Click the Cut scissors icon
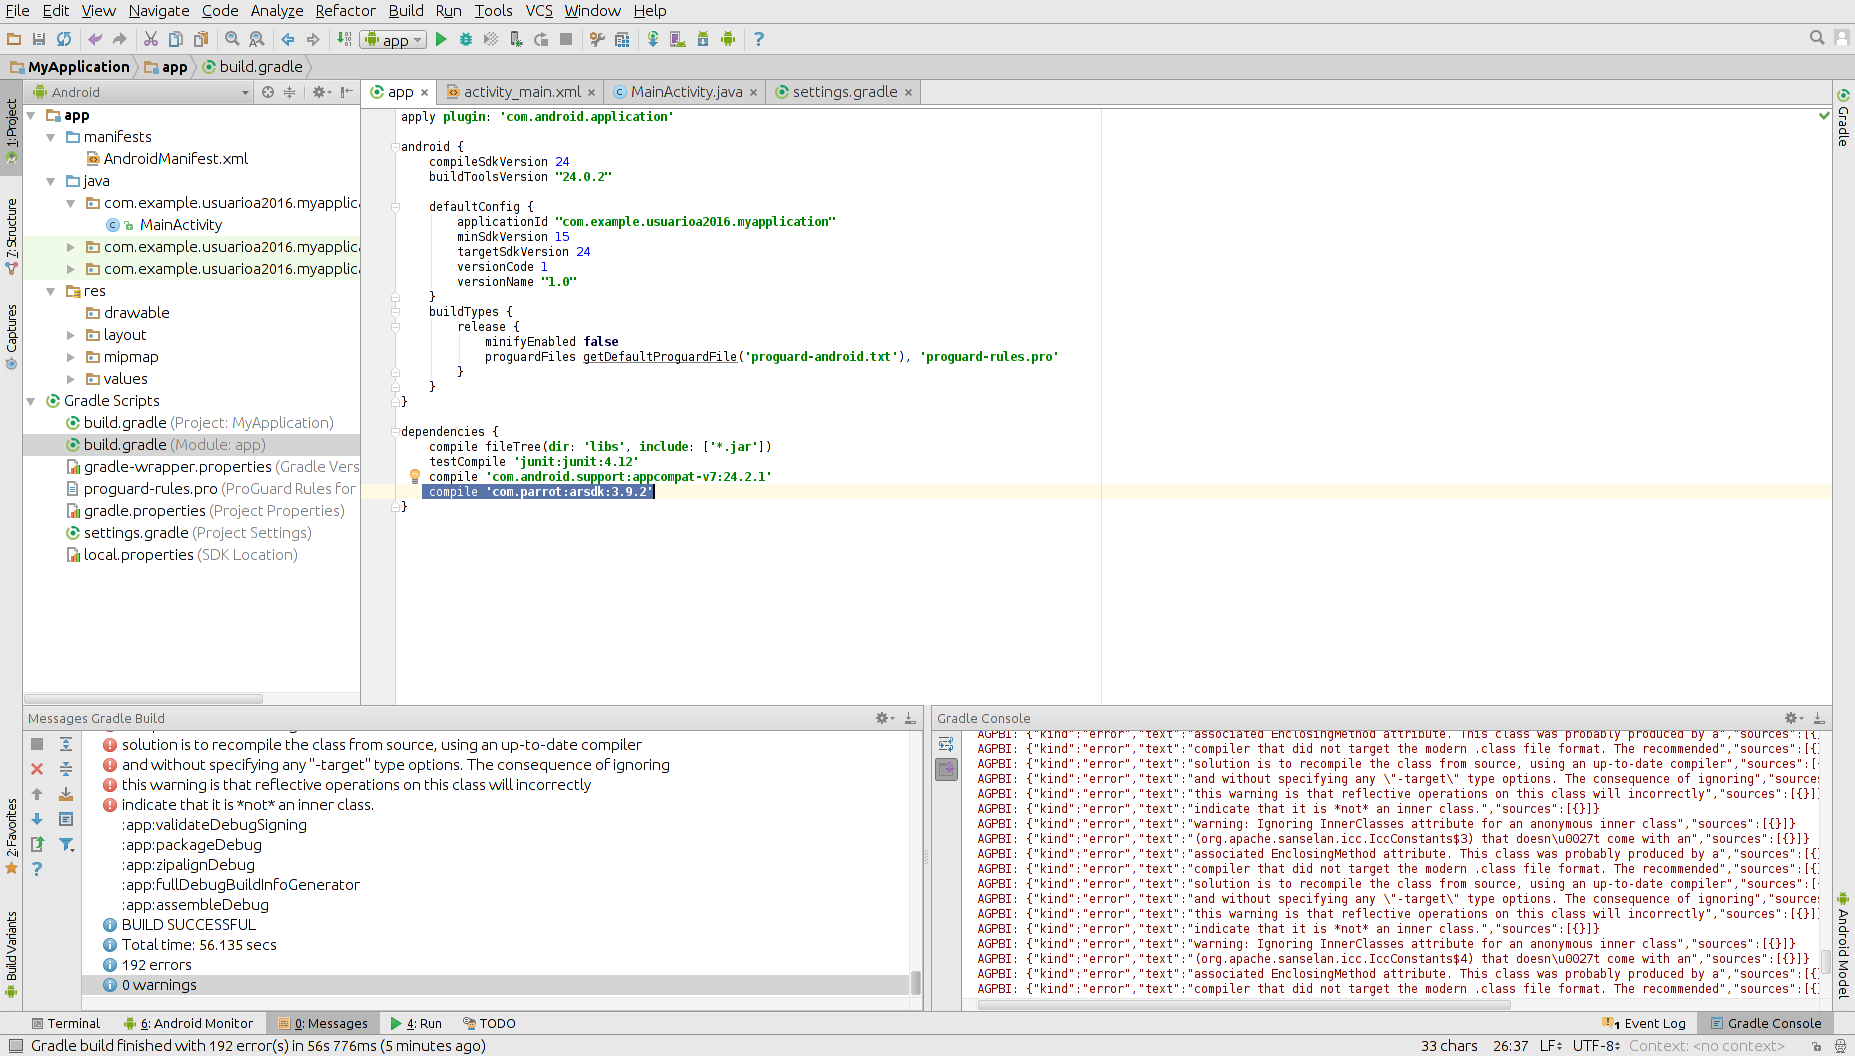This screenshot has width=1855, height=1056. coord(150,39)
